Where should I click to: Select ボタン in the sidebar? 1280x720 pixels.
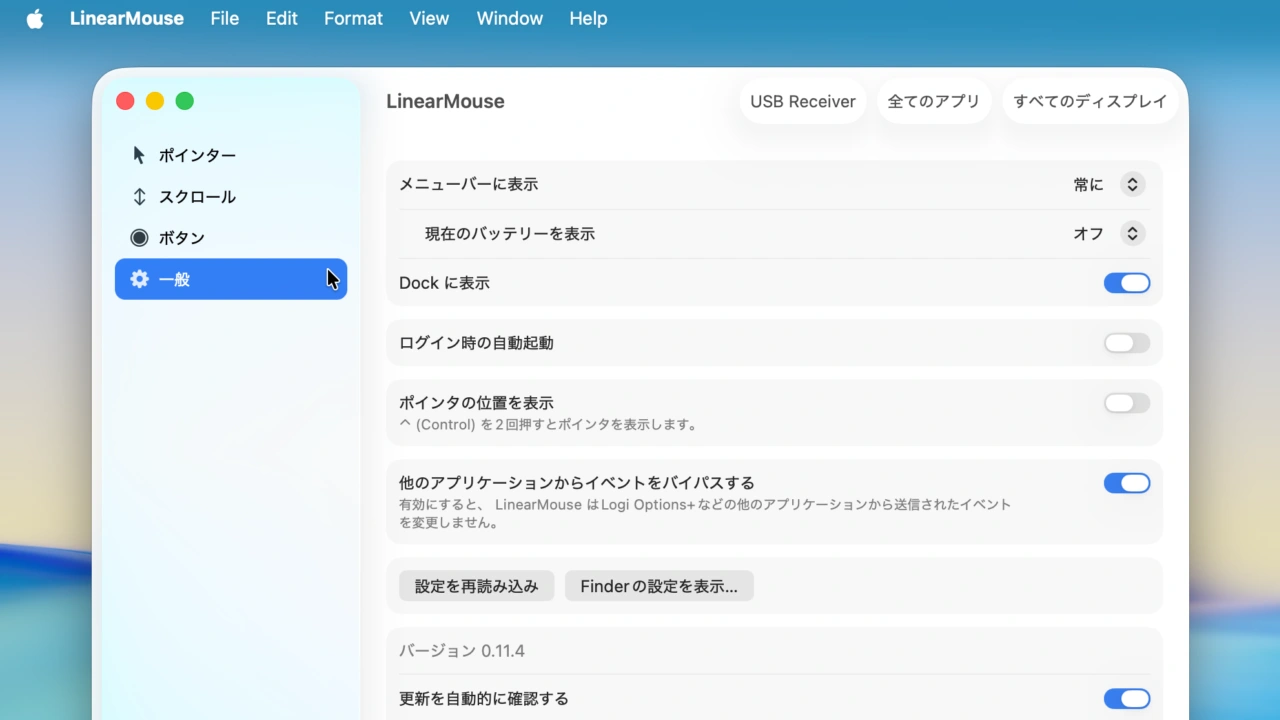pyautogui.click(x=231, y=238)
